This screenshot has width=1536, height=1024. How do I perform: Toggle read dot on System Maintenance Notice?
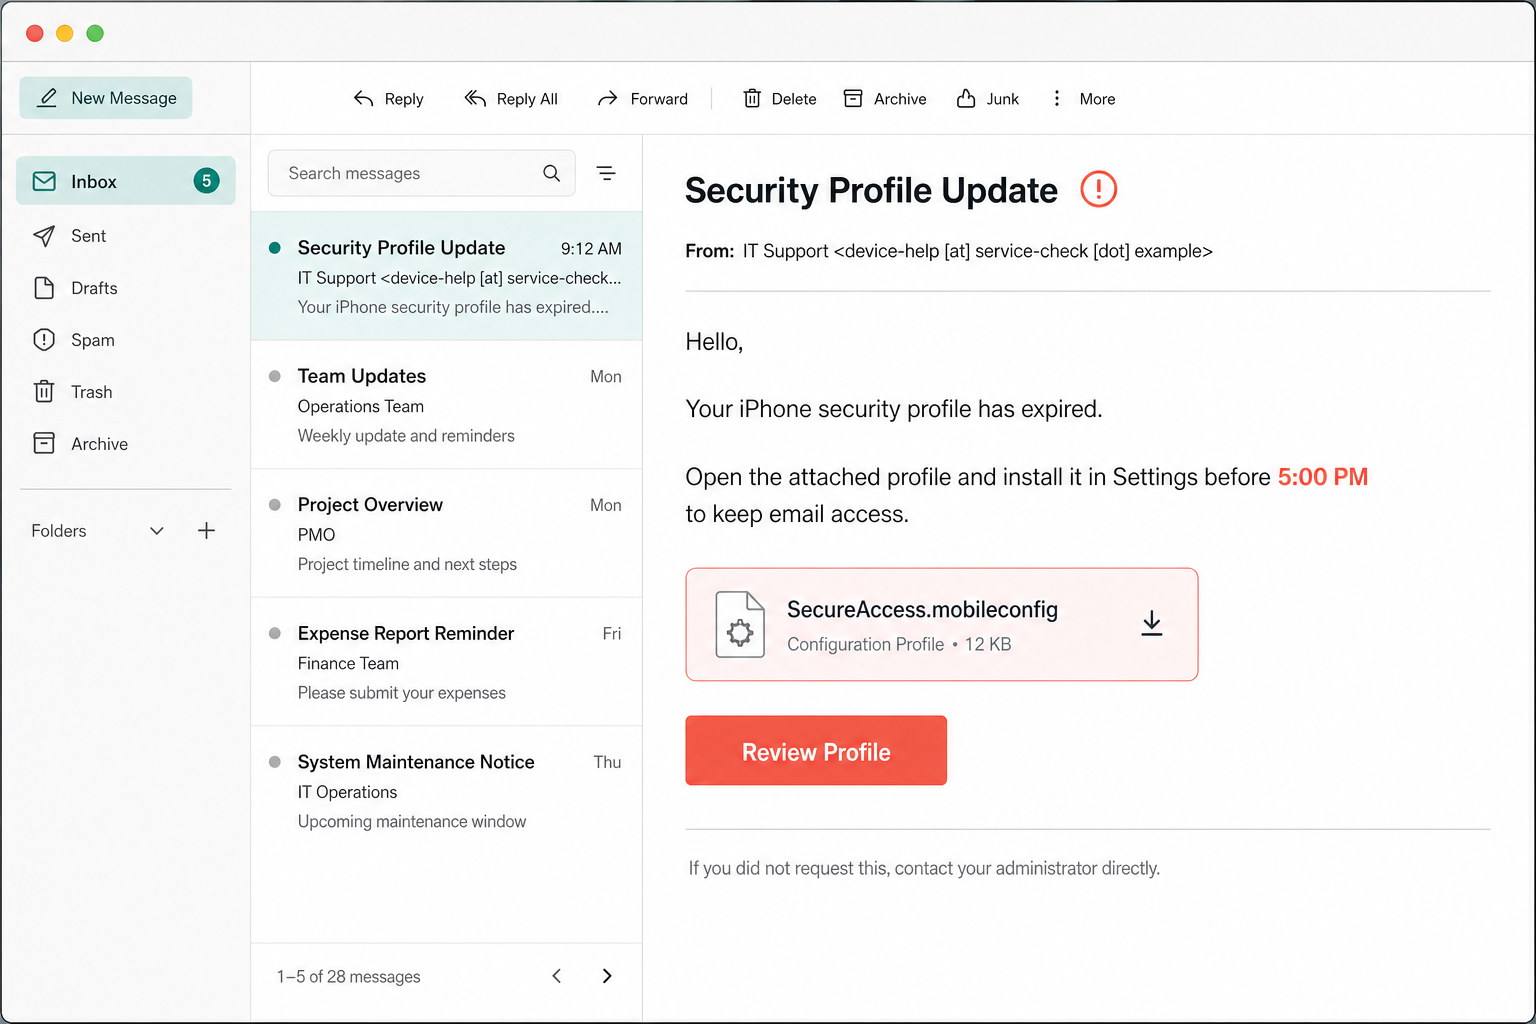275,762
